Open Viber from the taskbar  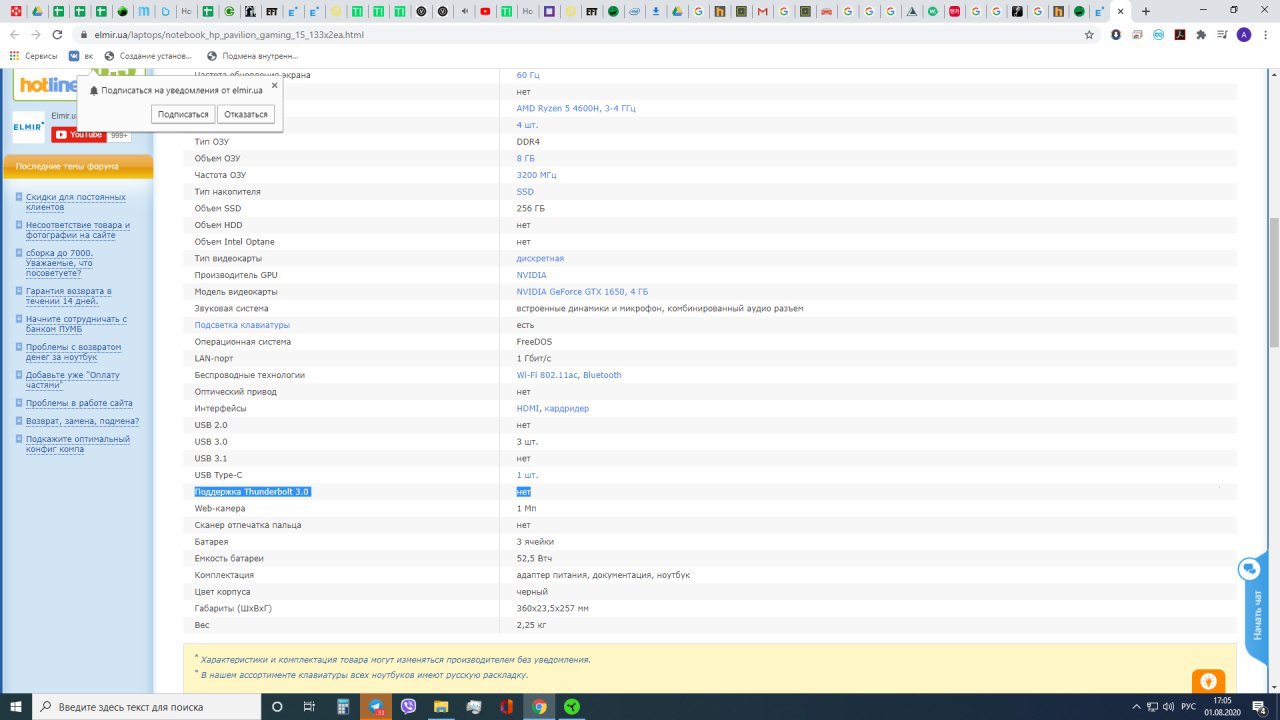coord(408,707)
